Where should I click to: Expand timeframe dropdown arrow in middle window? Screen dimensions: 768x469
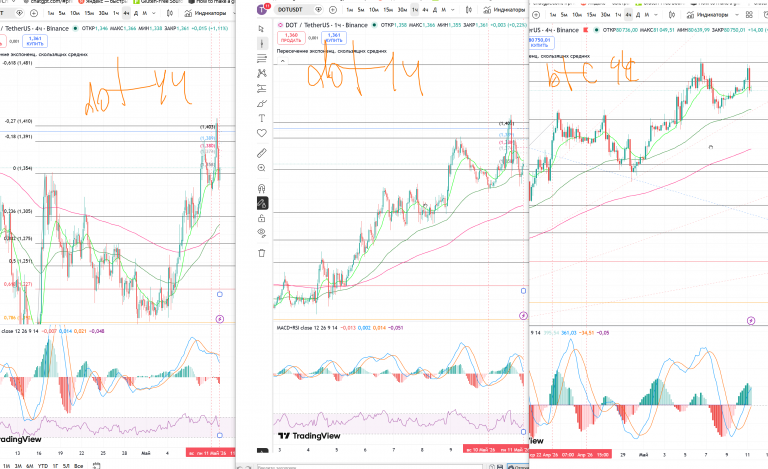[453, 9]
